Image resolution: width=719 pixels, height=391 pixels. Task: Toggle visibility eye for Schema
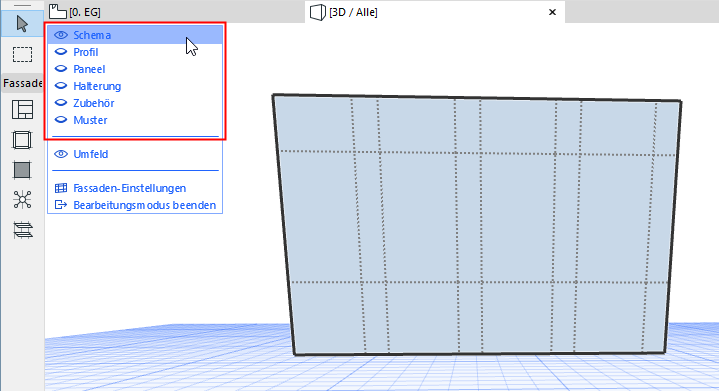[x=61, y=35]
